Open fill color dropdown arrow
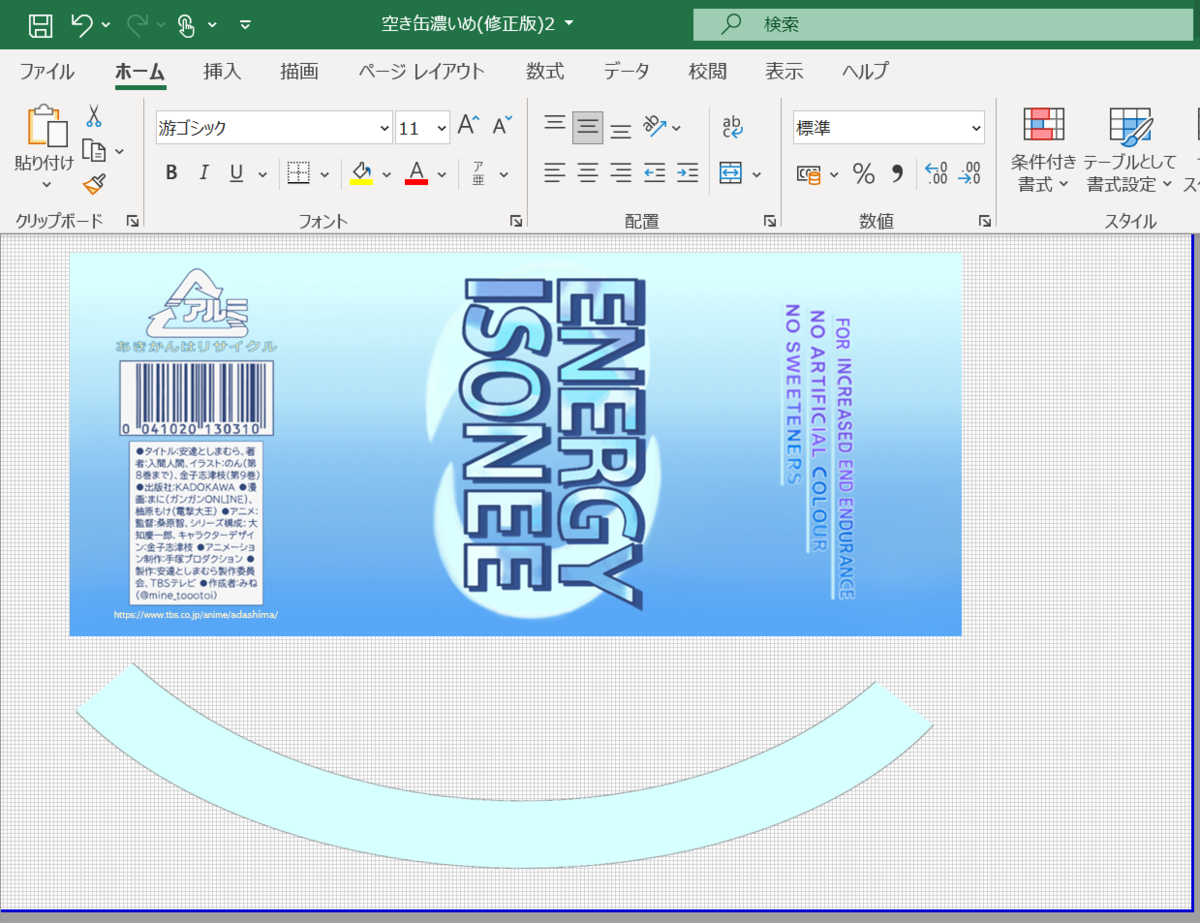This screenshot has width=1200, height=923. (x=387, y=174)
